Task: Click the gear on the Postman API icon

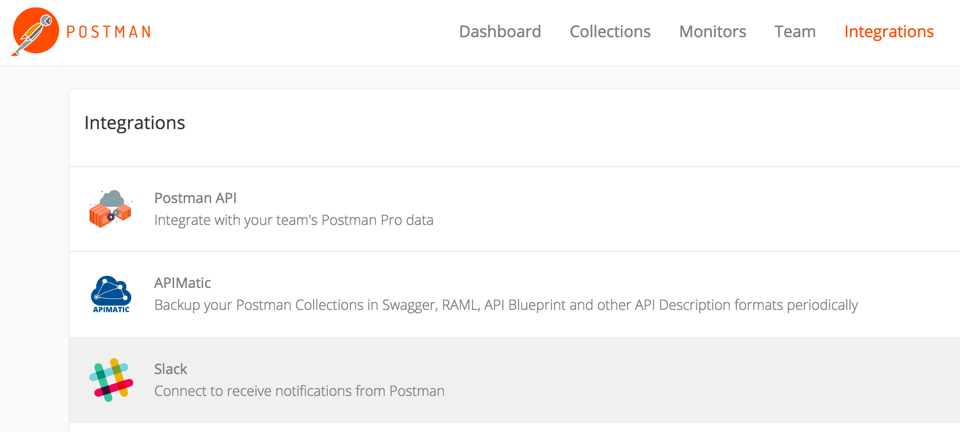Action: [112, 217]
